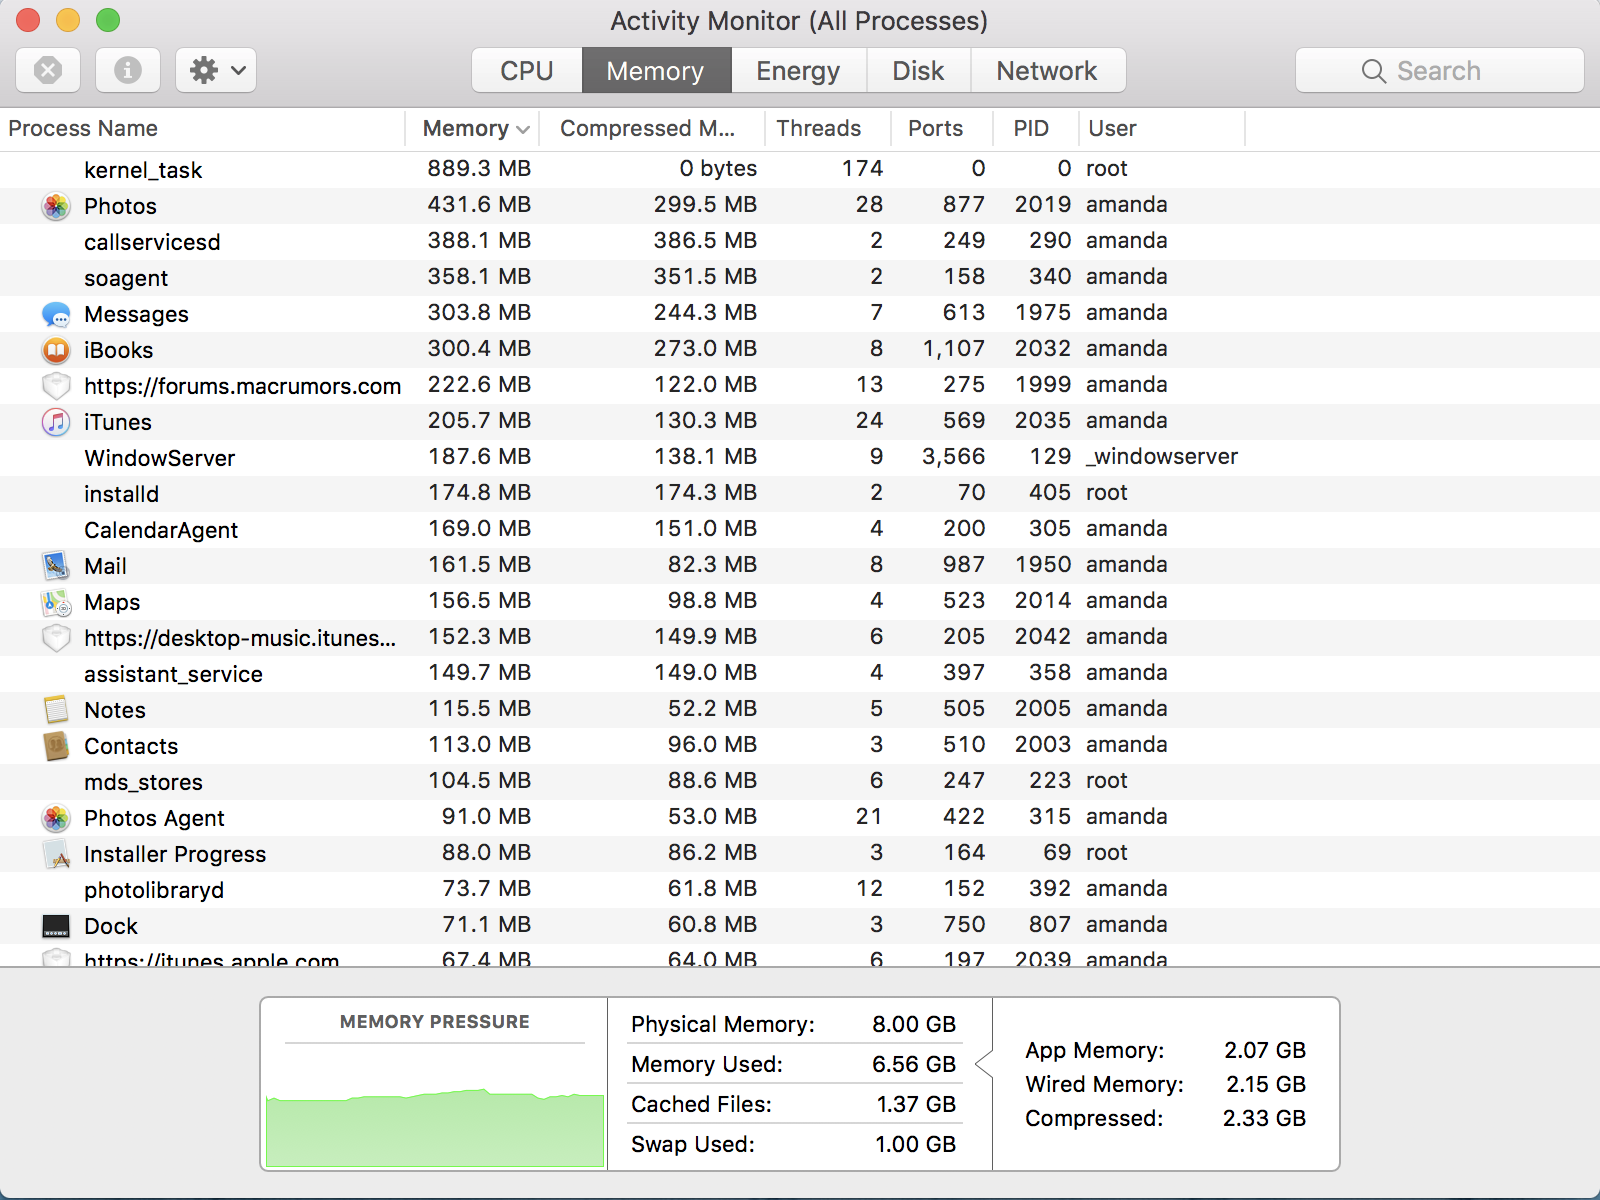Click the Quit Process X icon

point(48,70)
